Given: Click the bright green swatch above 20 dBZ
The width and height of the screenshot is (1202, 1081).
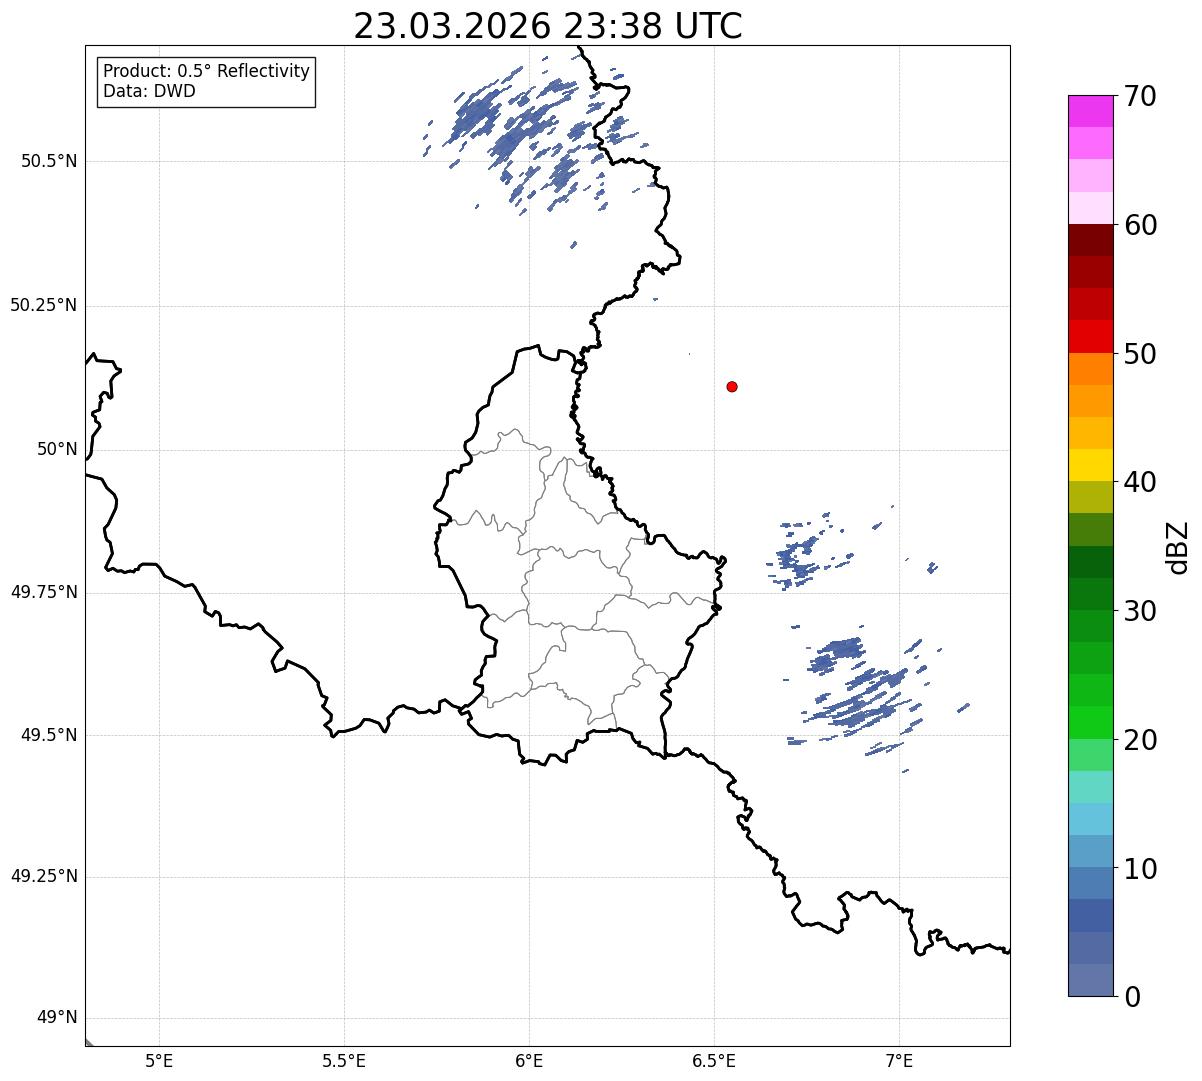Looking at the screenshot, I should coord(1090,722).
